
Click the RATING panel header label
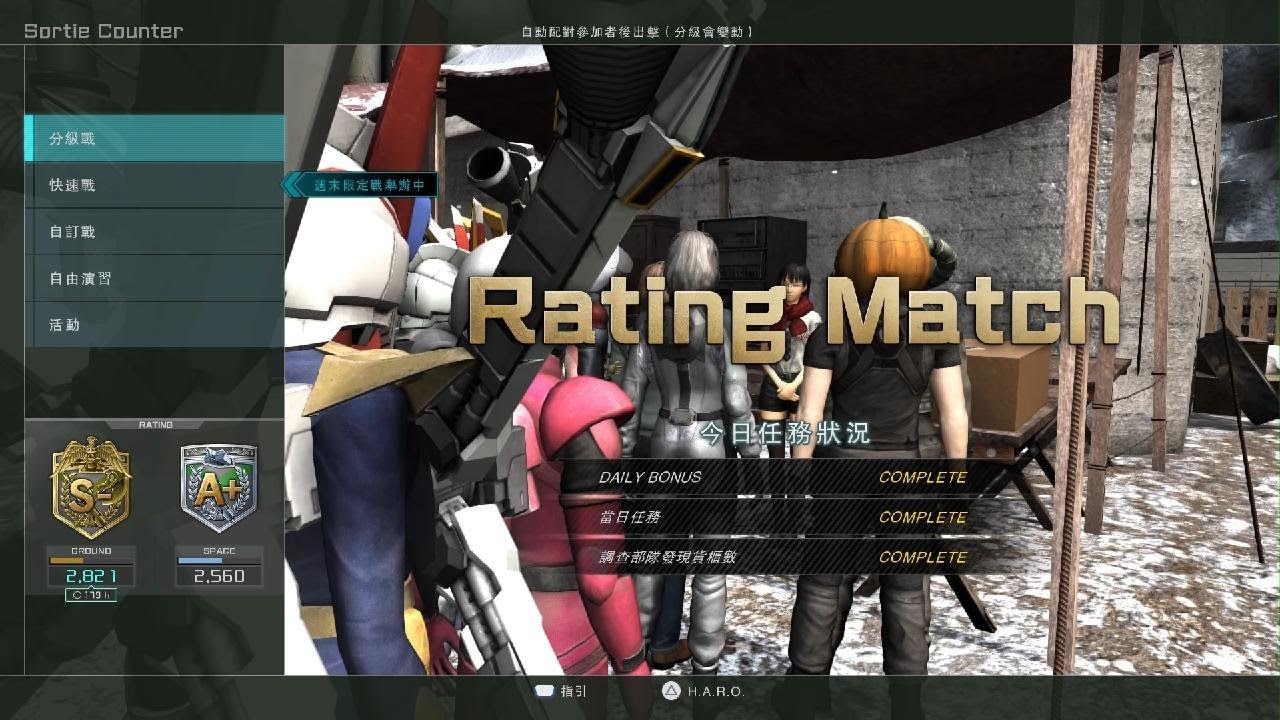(x=155, y=425)
